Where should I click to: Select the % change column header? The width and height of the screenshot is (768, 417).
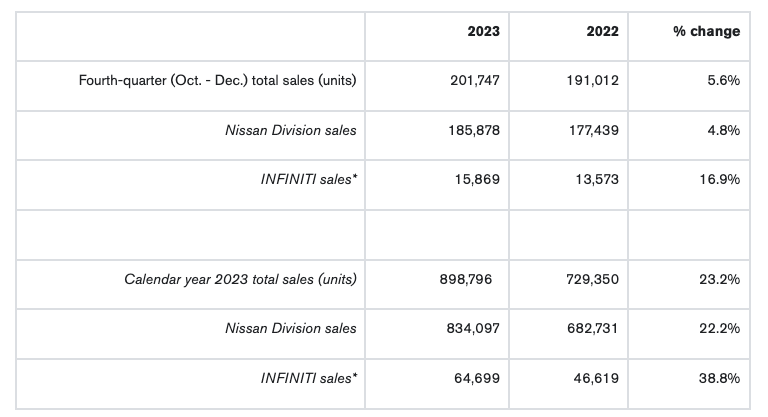click(707, 31)
